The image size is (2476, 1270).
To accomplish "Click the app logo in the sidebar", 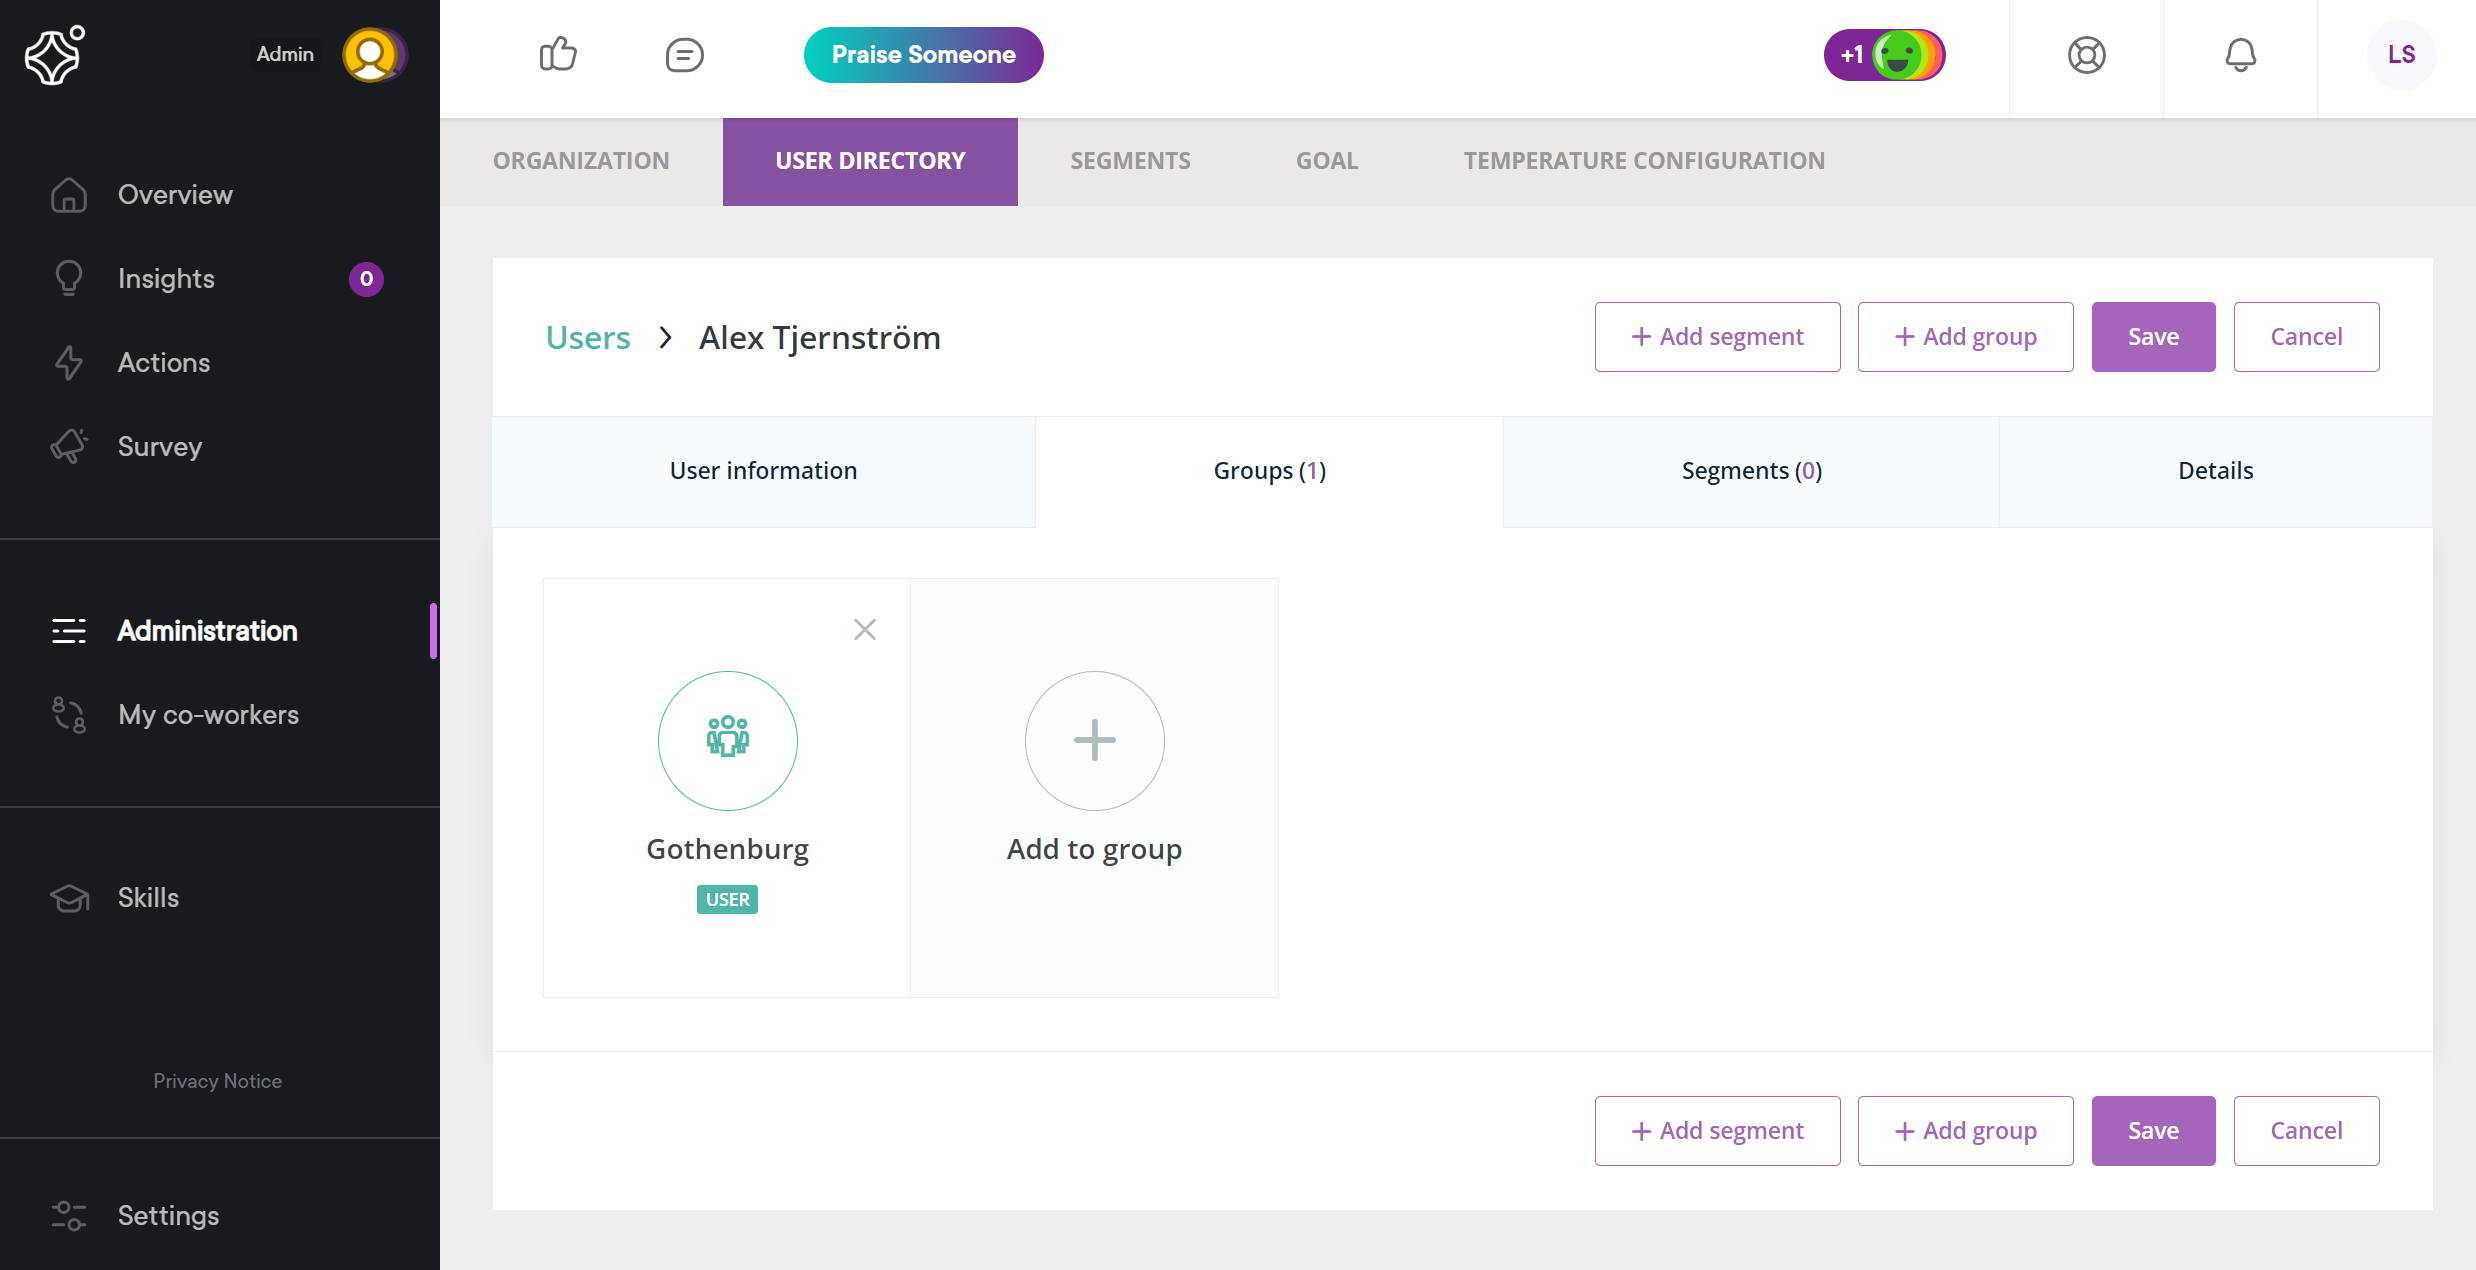I will (54, 55).
